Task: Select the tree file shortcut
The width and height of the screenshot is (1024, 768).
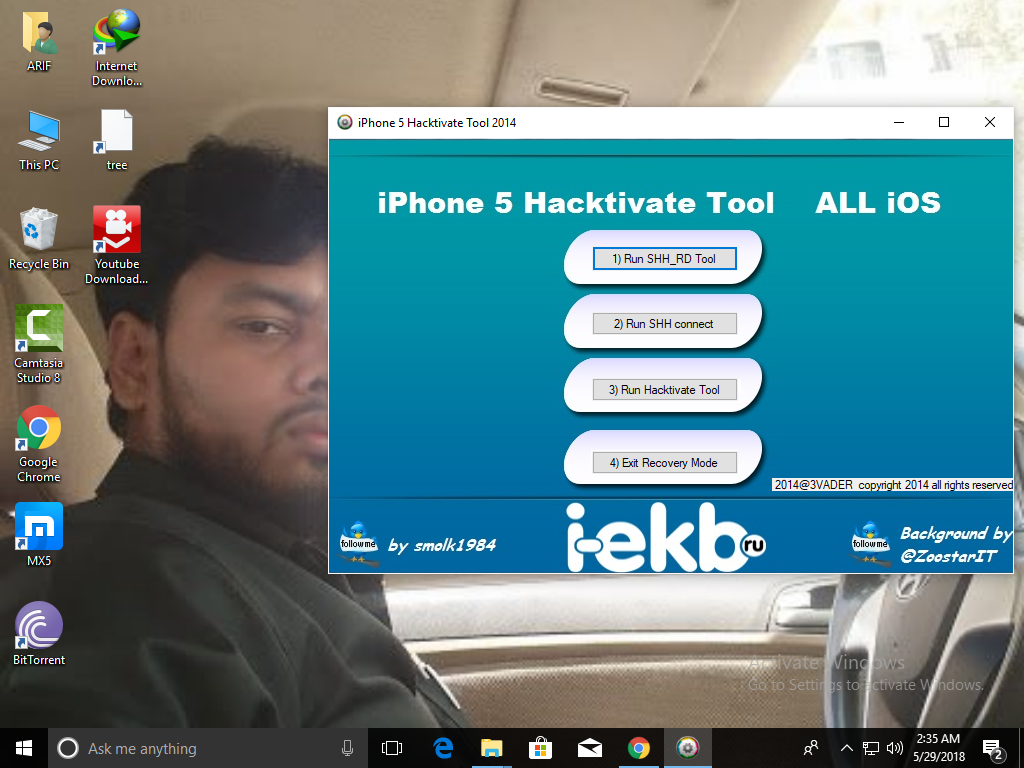Action: [x=117, y=140]
